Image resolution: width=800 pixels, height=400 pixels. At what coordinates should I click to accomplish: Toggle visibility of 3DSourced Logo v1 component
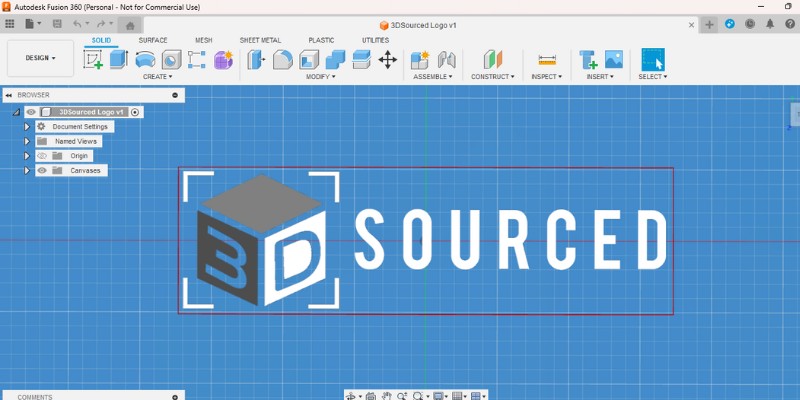(31, 112)
